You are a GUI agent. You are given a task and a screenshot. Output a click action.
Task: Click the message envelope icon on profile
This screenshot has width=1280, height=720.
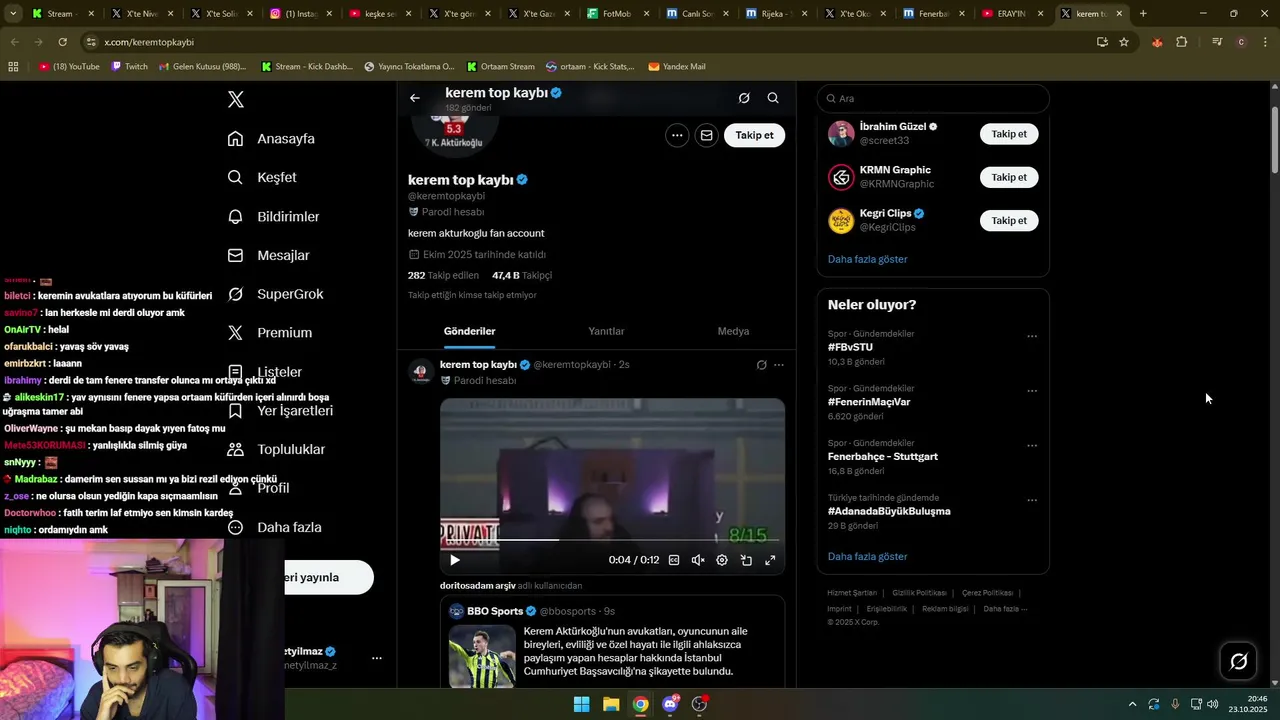click(x=706, y=135)
